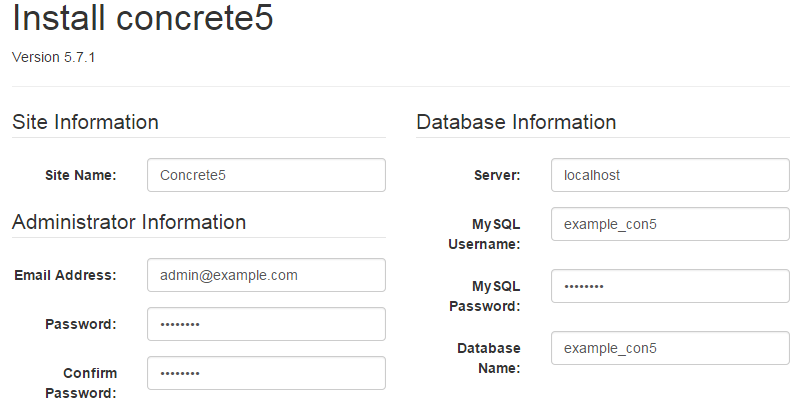Click the MySQL Username input box
This screenshot has width=800, height=414.
[670, 224]
